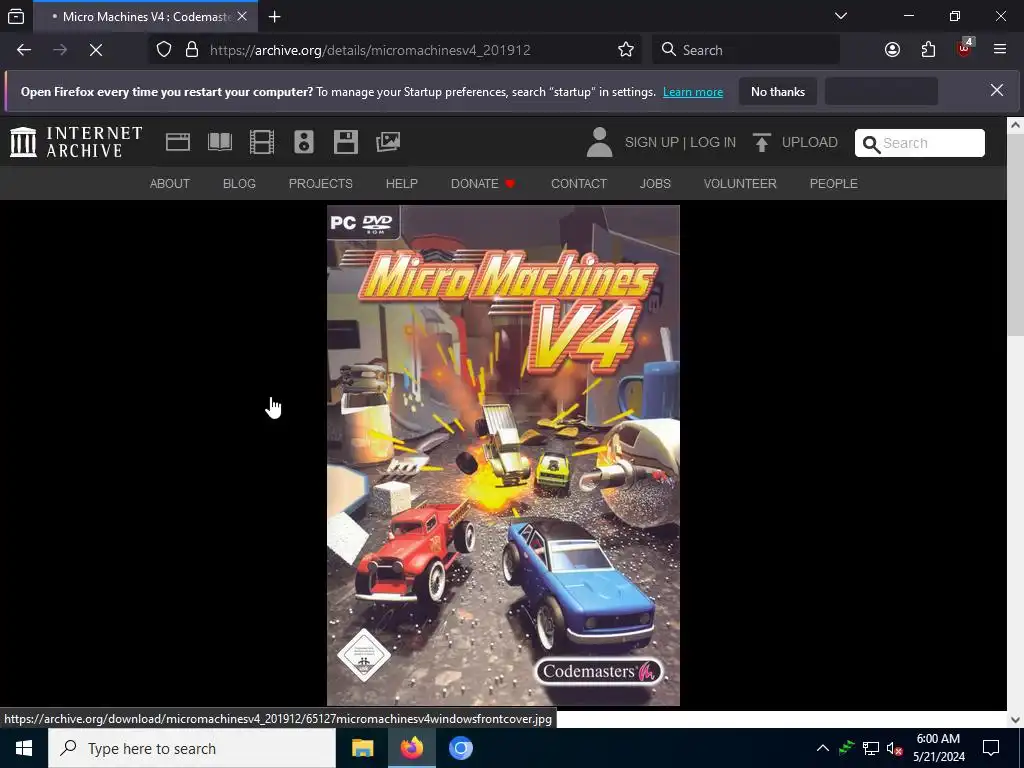Open the Images media icon
1024x768 pixels.
point(388,142)
